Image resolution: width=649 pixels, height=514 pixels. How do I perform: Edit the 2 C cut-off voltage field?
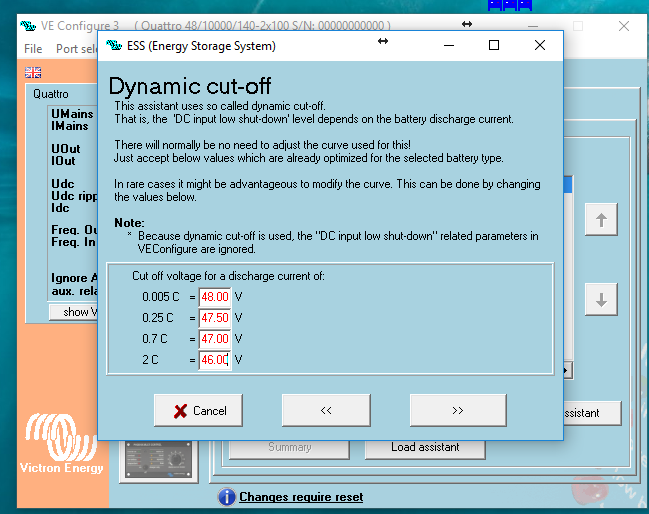pyautogui.click(x=215, y=360)
